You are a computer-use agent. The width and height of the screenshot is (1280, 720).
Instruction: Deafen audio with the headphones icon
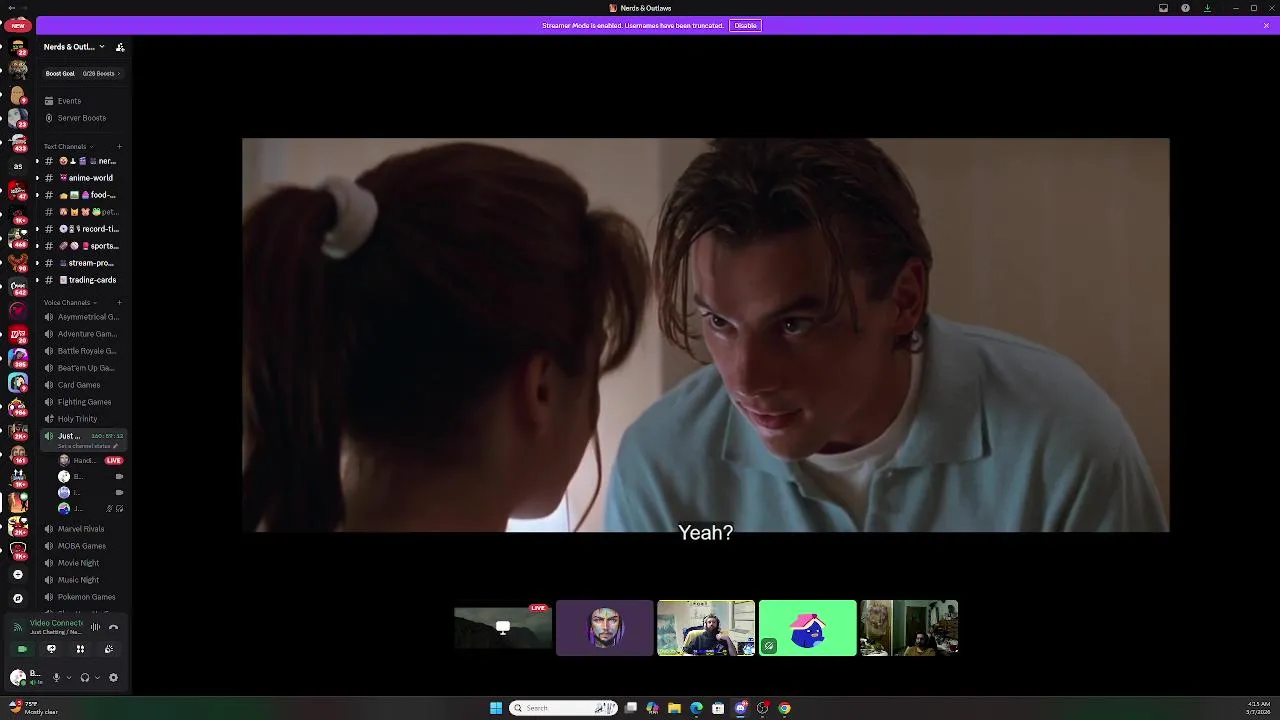pyautogui.click(x=85, y=677)
